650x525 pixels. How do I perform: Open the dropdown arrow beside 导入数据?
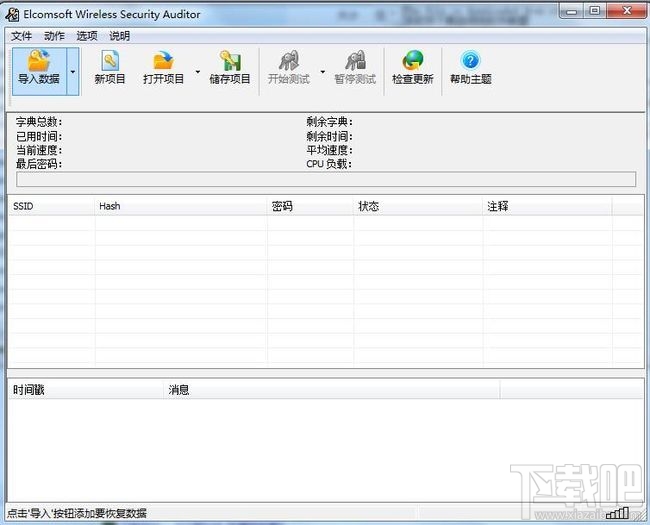click(x=73, y=71)
